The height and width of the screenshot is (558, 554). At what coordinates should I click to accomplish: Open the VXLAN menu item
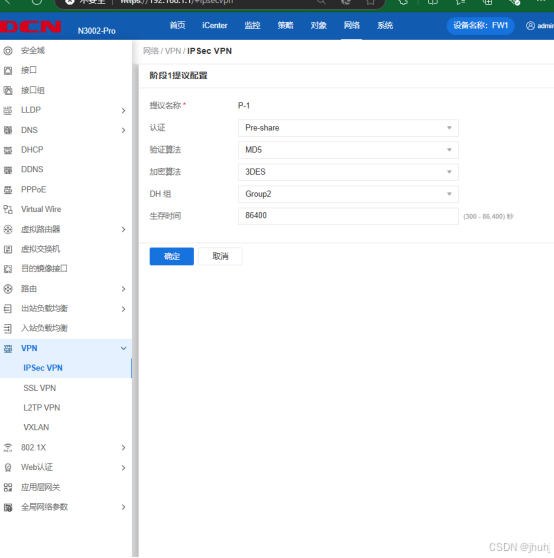(36, 427)
